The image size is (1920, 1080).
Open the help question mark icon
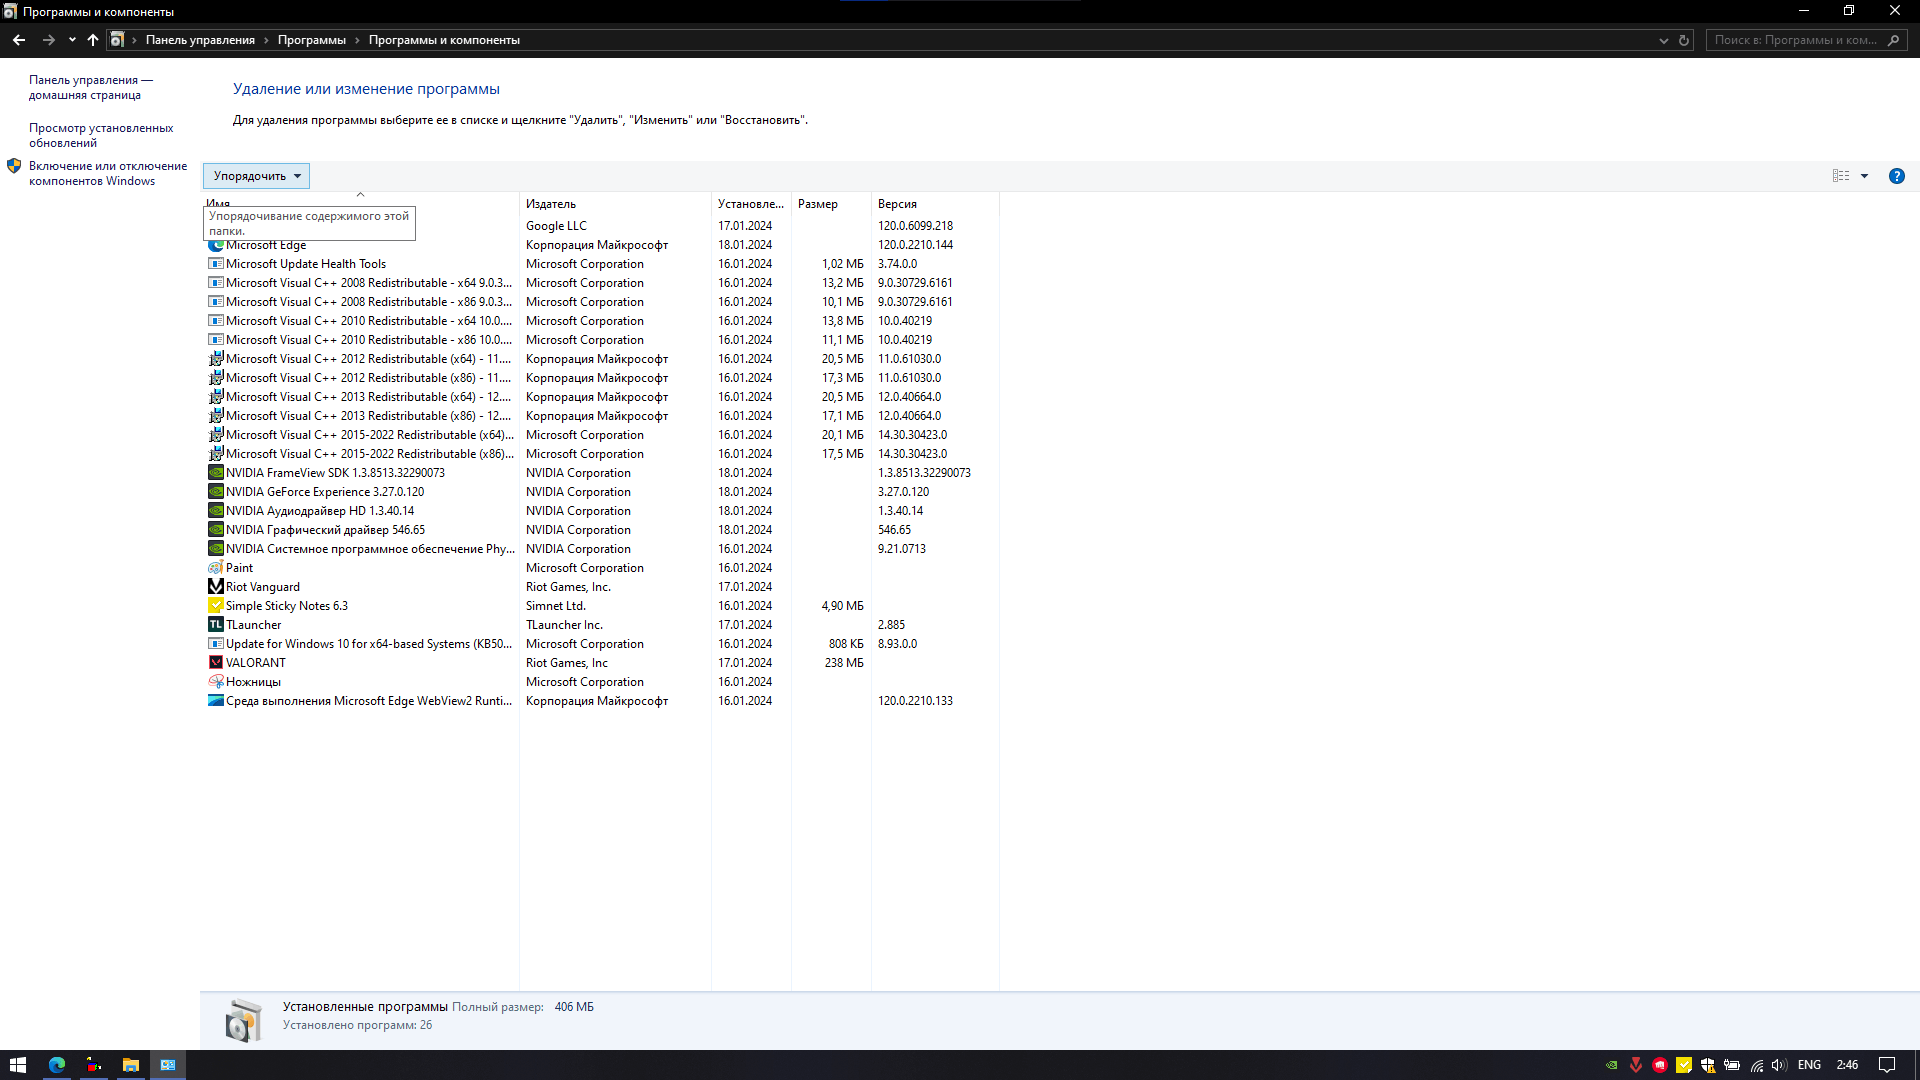[x=1896, y=176]
